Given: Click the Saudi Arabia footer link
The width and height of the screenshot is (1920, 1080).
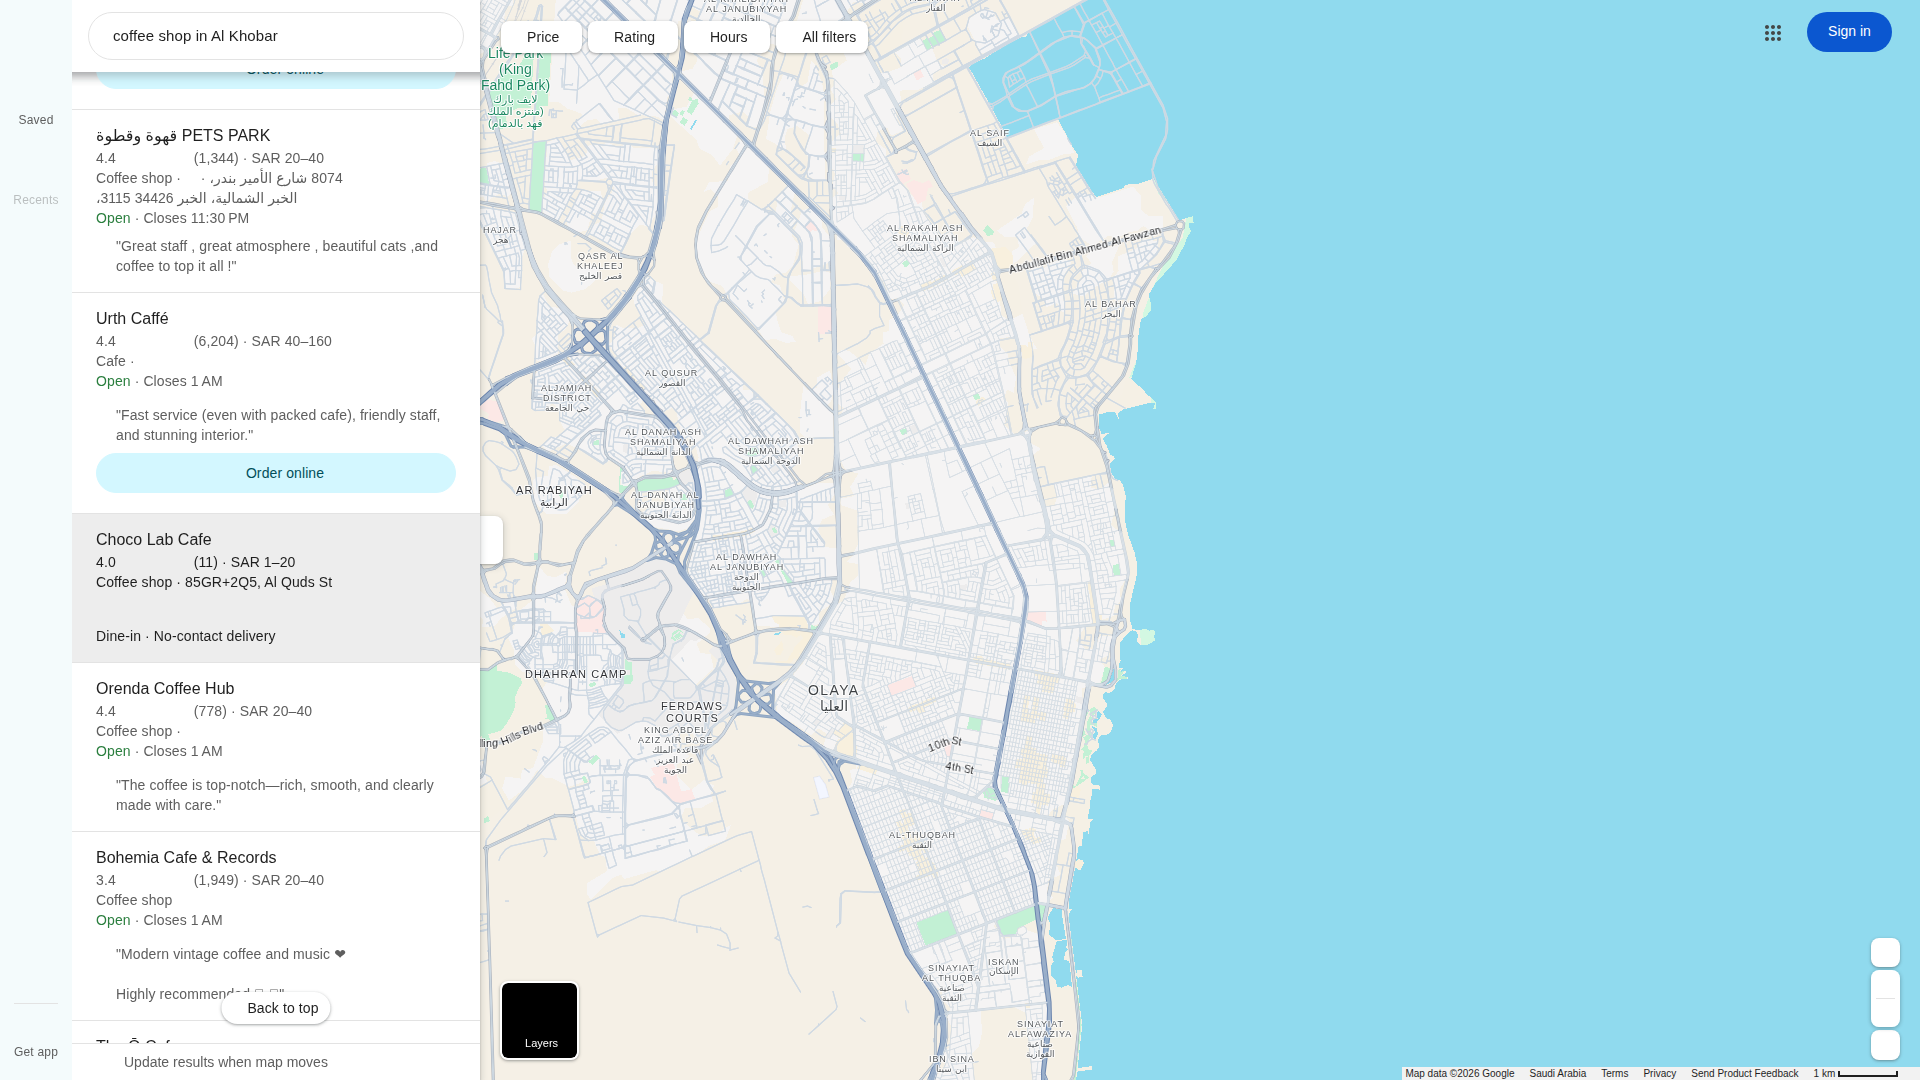Looking at the screenshot, I should point(1557,1074).
